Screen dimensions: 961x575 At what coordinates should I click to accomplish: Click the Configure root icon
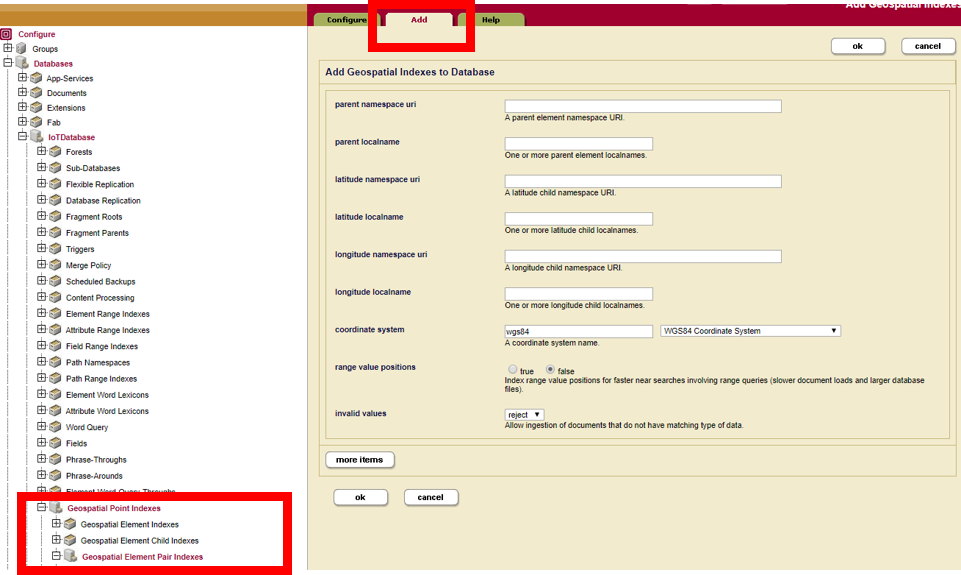(6, 34)
